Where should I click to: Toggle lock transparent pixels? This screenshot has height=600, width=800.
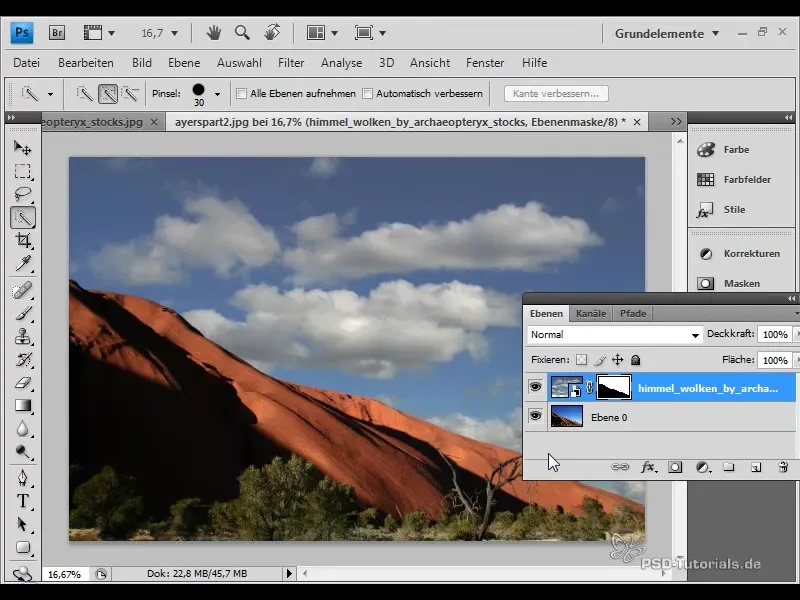(x=581, y=360)
